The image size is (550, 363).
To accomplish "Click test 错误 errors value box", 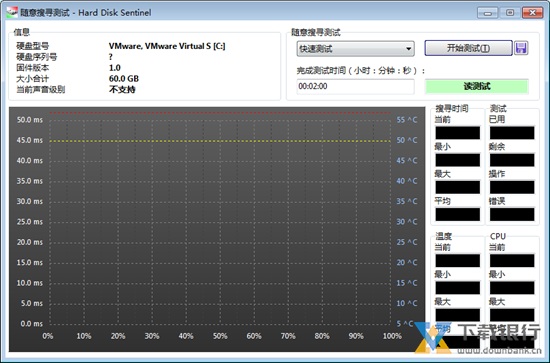I will point(512,214).
